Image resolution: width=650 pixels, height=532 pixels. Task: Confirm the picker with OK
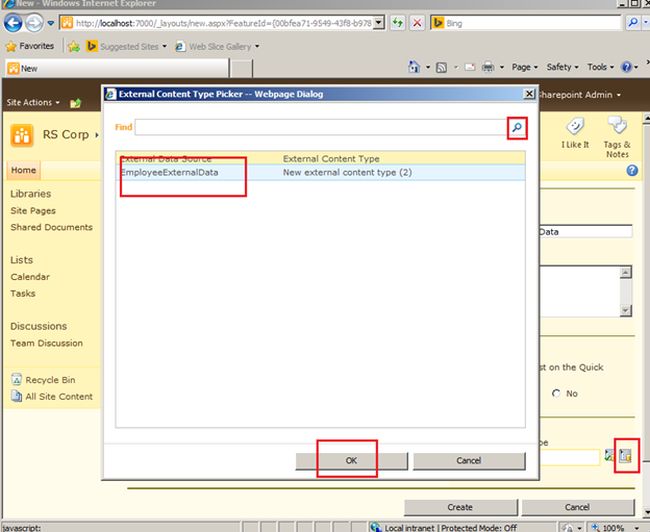click(351, 461)
